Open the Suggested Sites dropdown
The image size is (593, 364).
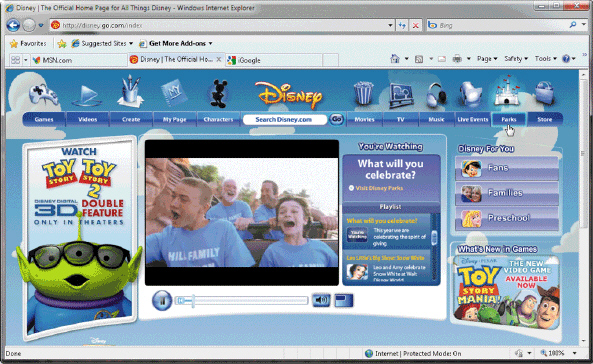pos(102,44)
